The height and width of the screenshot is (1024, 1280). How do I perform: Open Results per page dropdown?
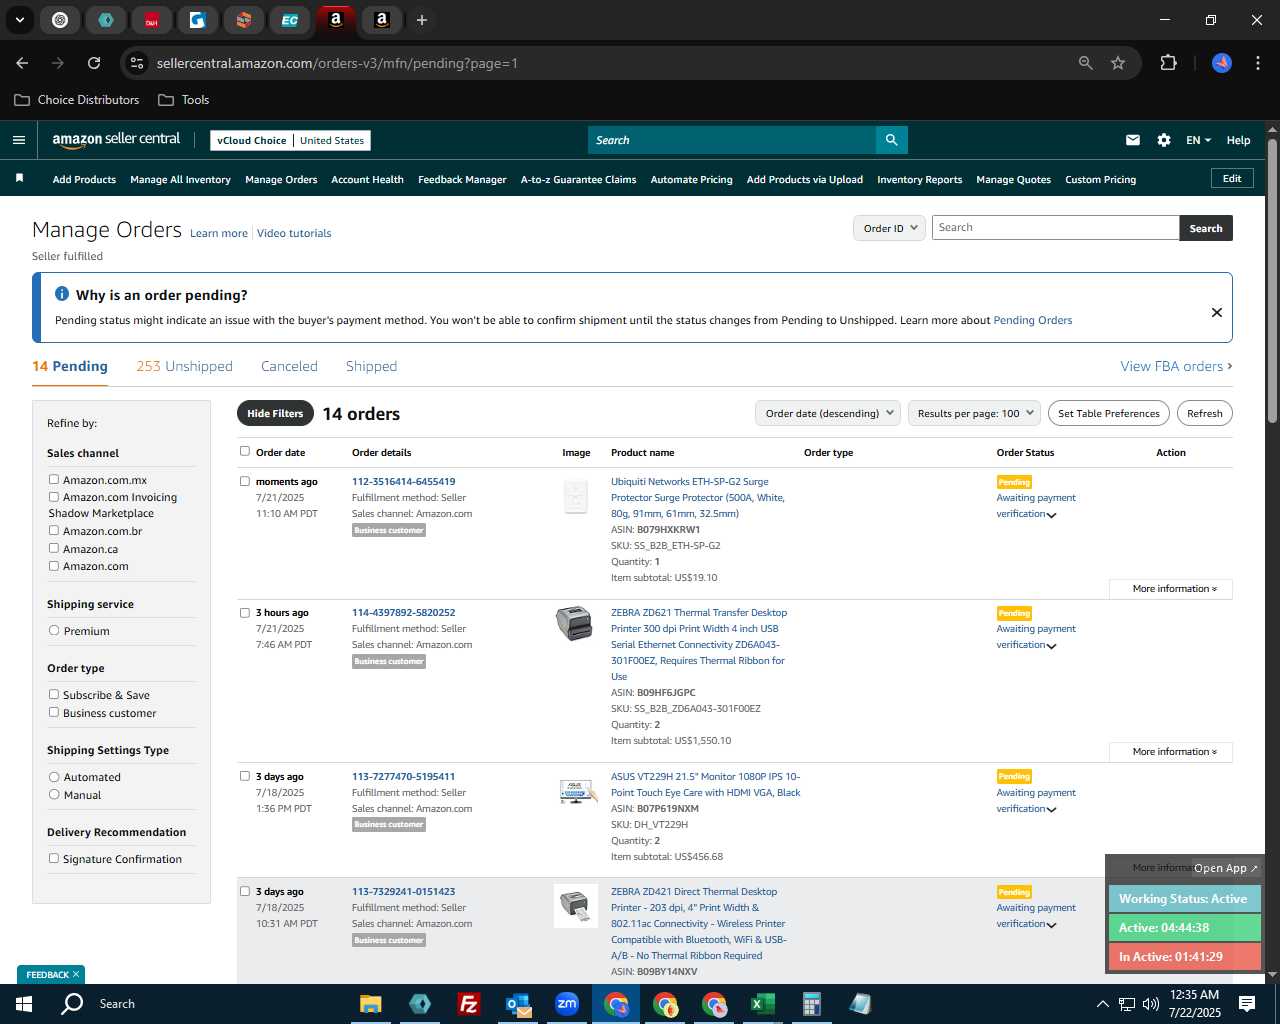point(975,413)
